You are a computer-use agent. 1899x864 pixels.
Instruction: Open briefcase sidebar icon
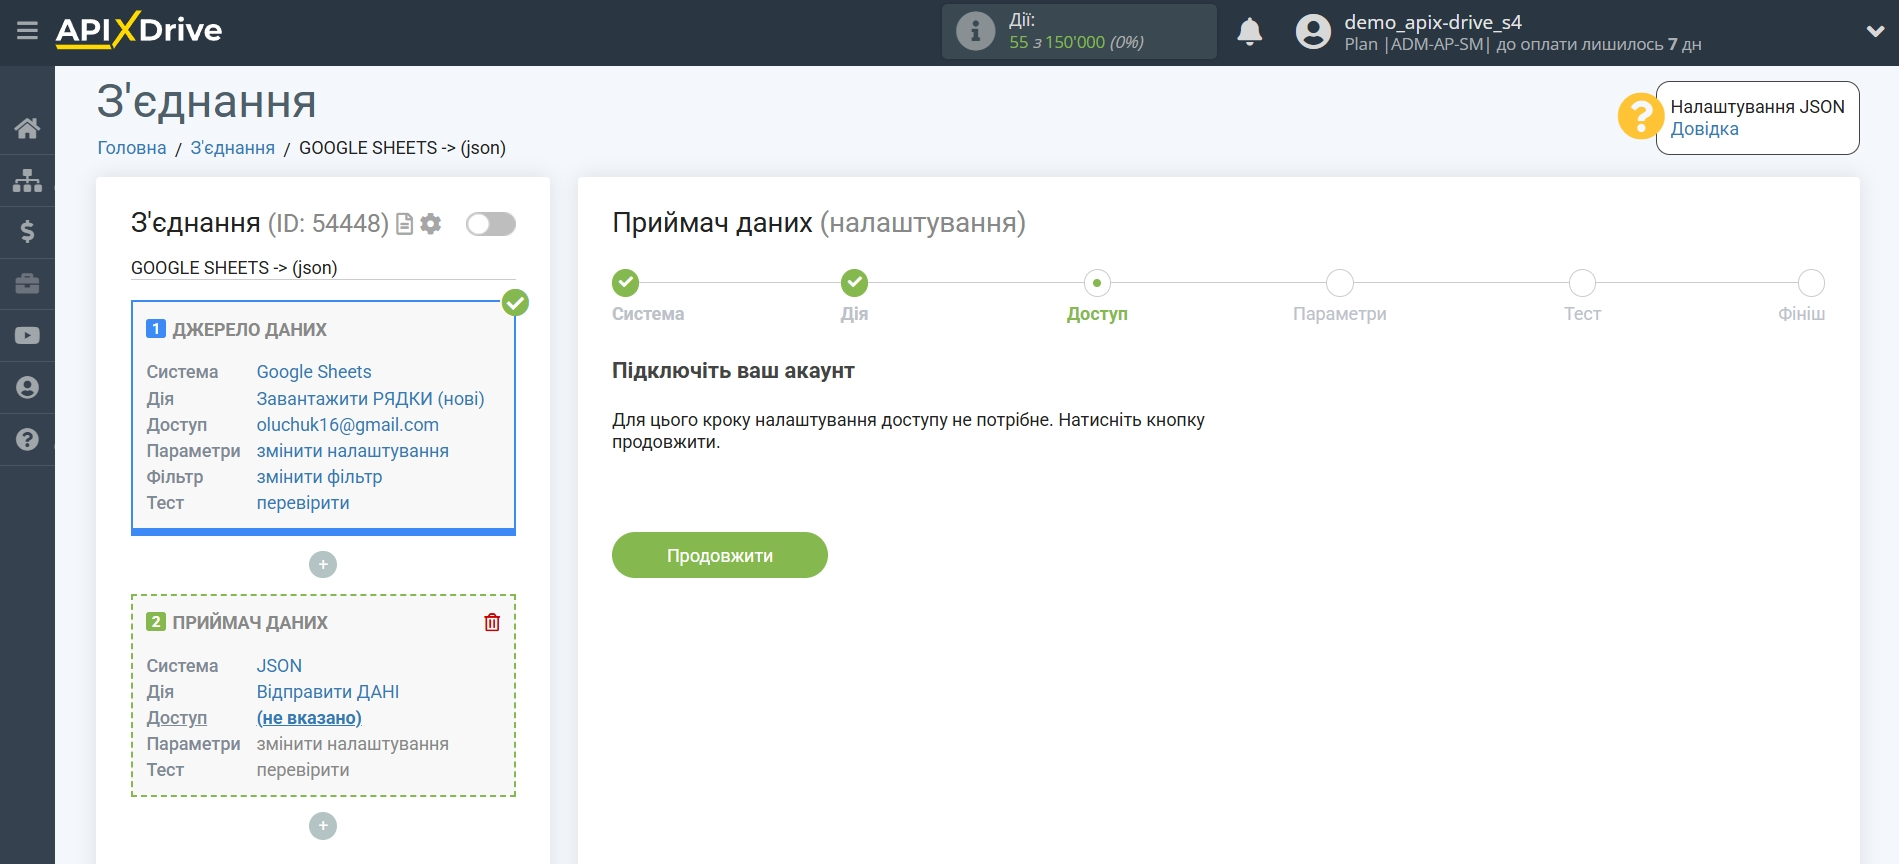pyautogui.click(x=27, y=284)
